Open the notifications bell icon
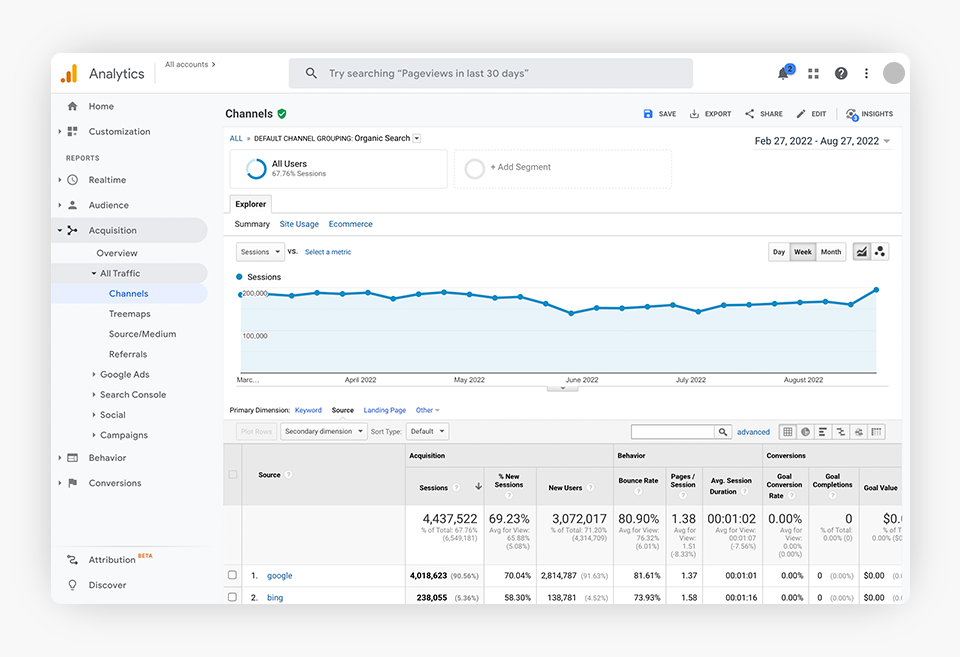This screenshot has width=960, height=657. point(783,74)
